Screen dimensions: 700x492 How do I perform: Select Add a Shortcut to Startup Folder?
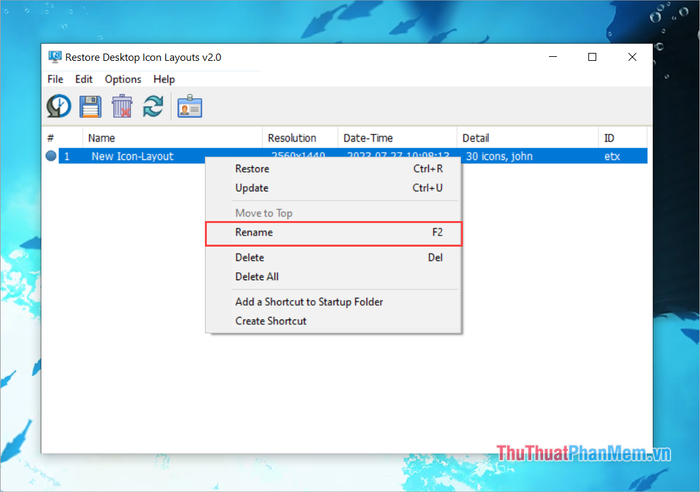[x=333, y=302]
